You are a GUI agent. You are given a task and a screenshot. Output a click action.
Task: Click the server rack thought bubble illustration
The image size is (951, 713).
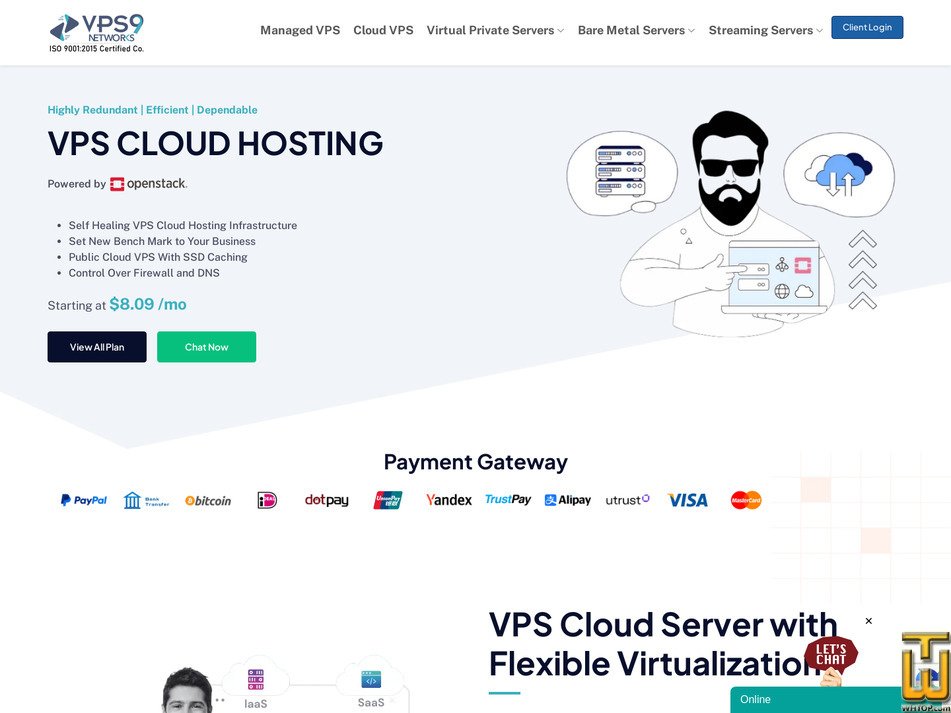tap(620, 173)
